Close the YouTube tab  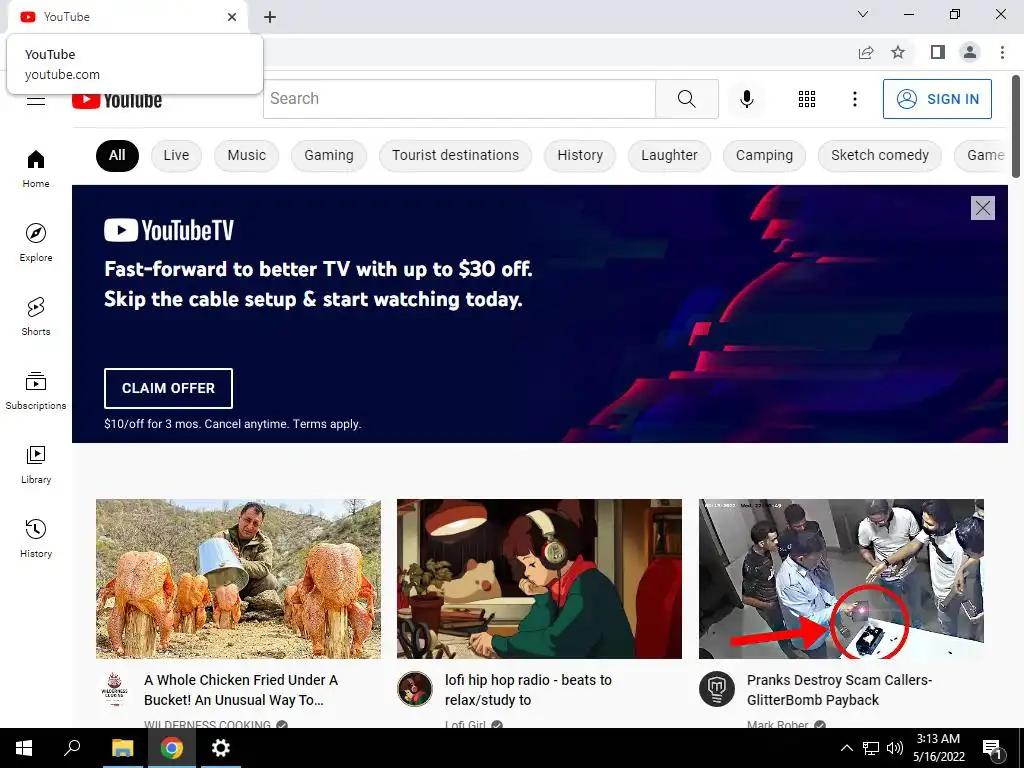tap(232, 17)
